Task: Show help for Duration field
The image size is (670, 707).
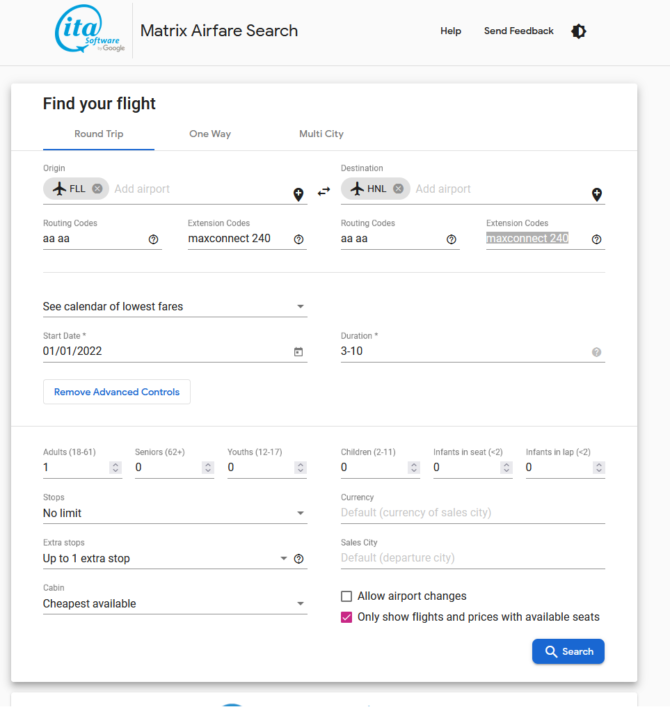Action: (597, 352)
